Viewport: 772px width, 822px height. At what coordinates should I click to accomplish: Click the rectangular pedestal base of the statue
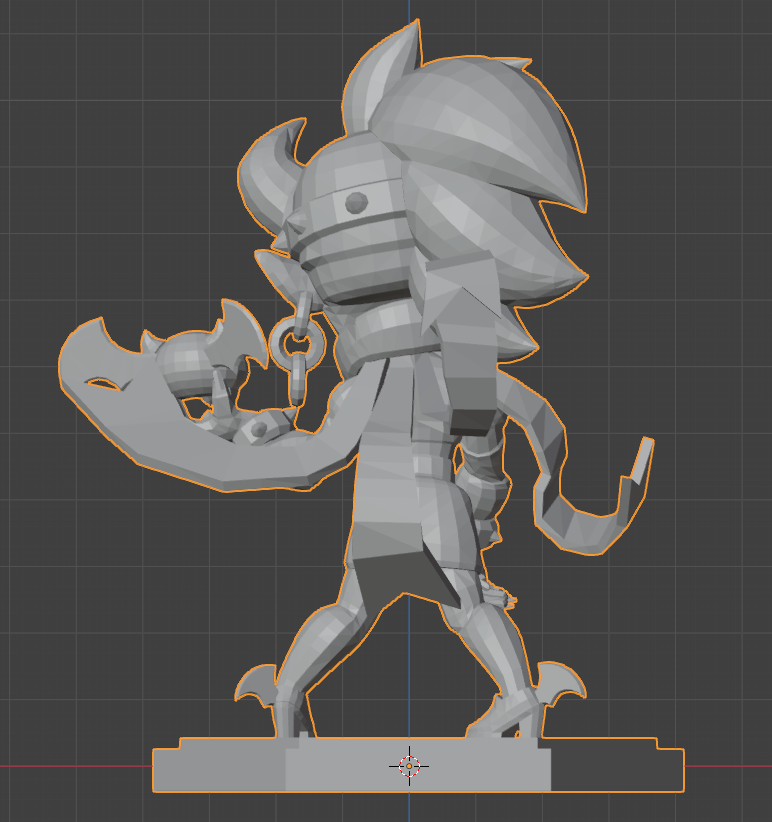tap(418, 764)
